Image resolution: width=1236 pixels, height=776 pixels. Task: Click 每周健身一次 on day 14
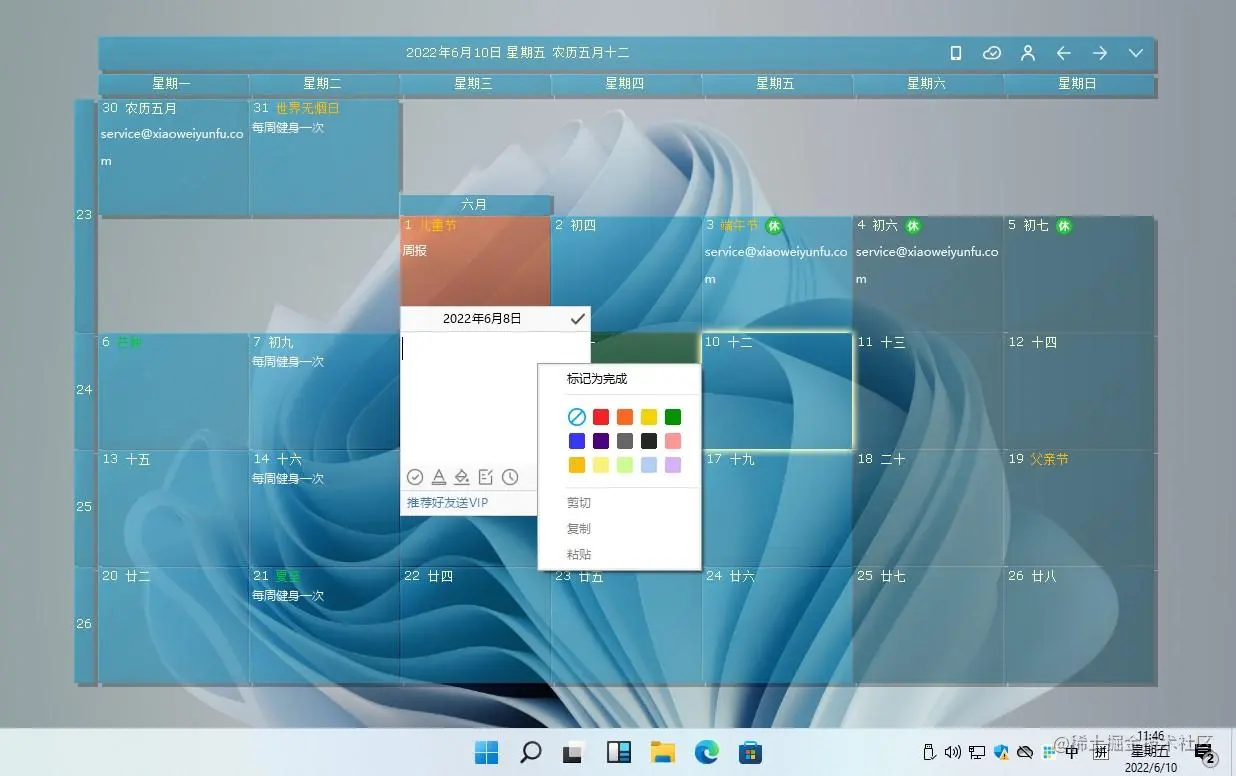[x=288, y=479]
